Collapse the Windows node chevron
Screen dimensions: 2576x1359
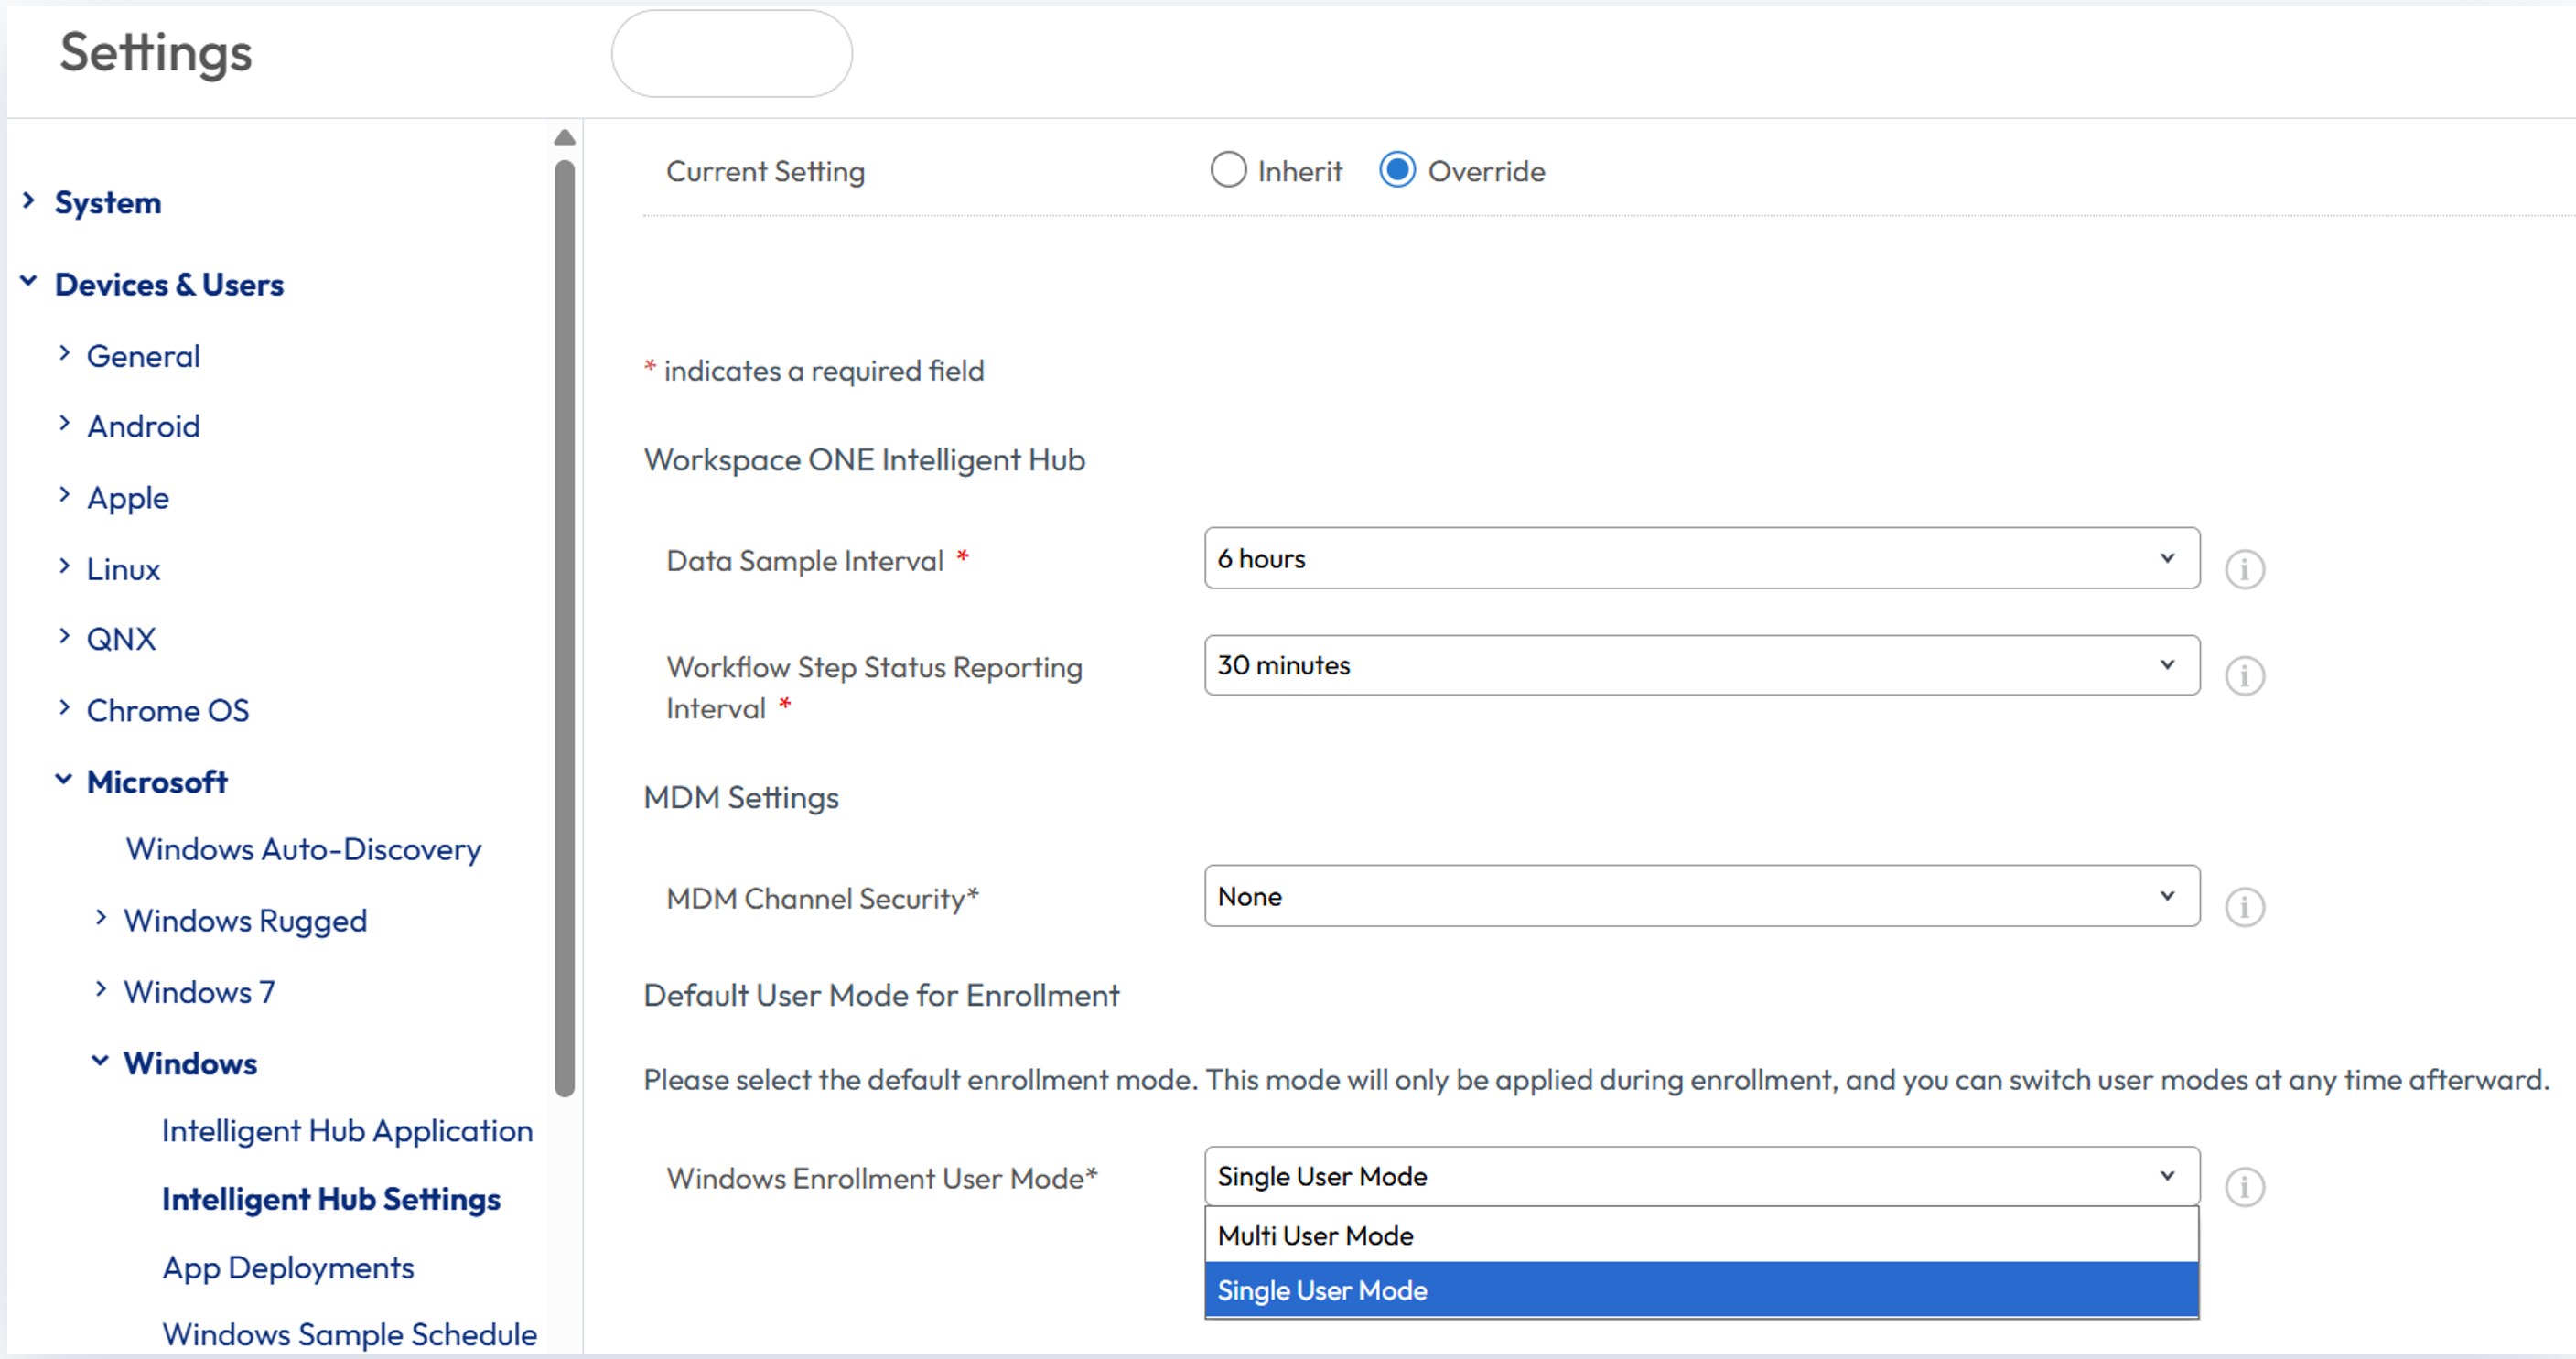click(x=100, y=1061)
